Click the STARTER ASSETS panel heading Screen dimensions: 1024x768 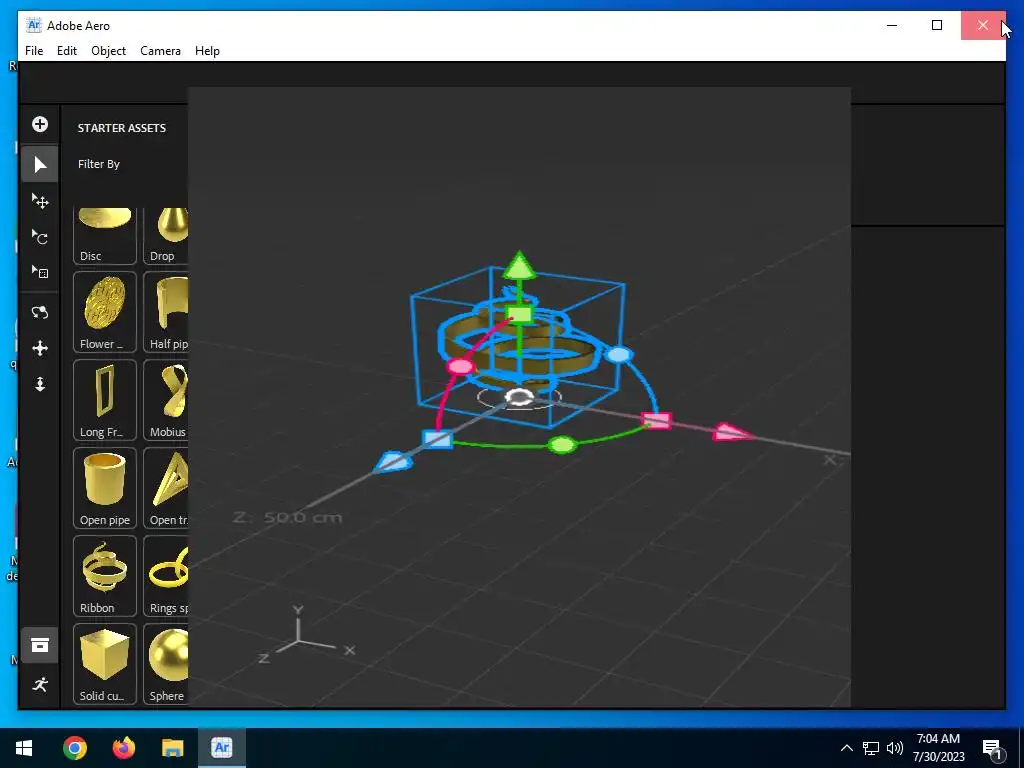tap(121, 128)
